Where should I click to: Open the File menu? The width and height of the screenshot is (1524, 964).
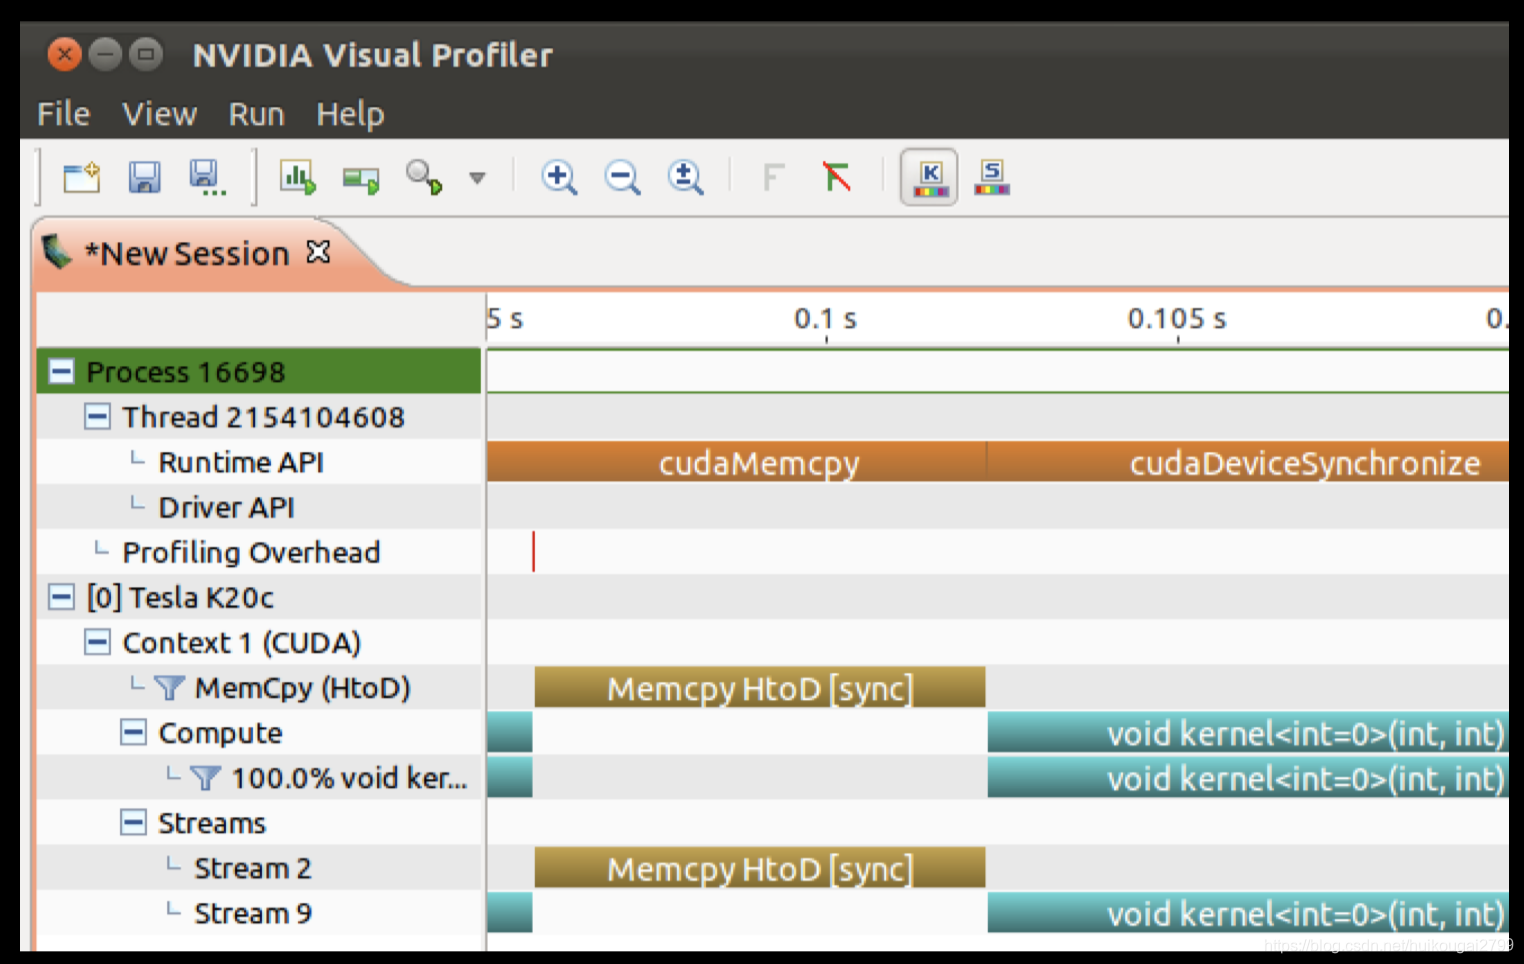click(63, 114)
